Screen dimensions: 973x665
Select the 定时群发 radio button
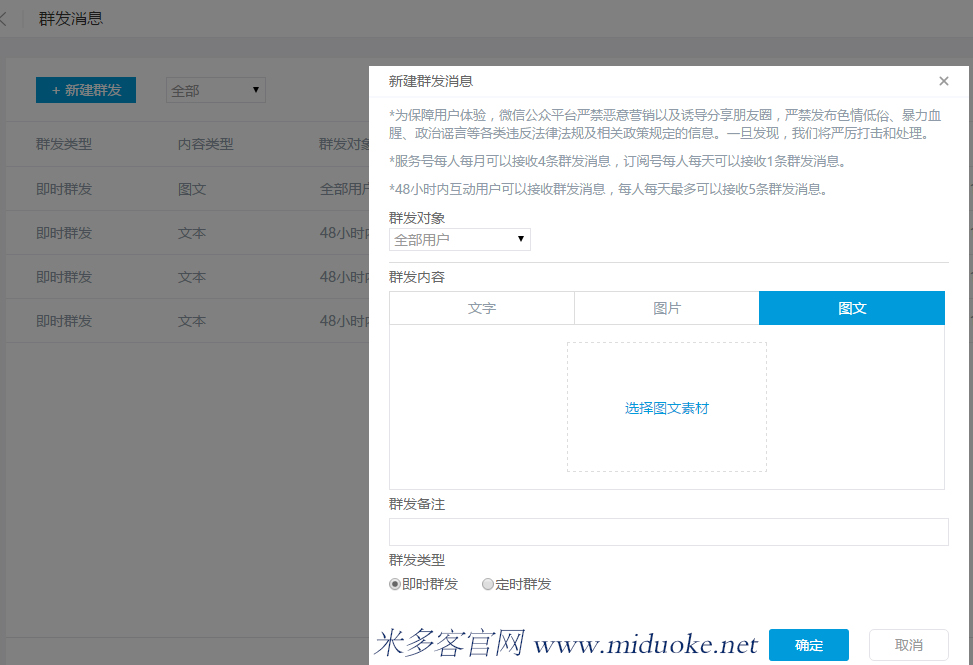tap(488, 584)
